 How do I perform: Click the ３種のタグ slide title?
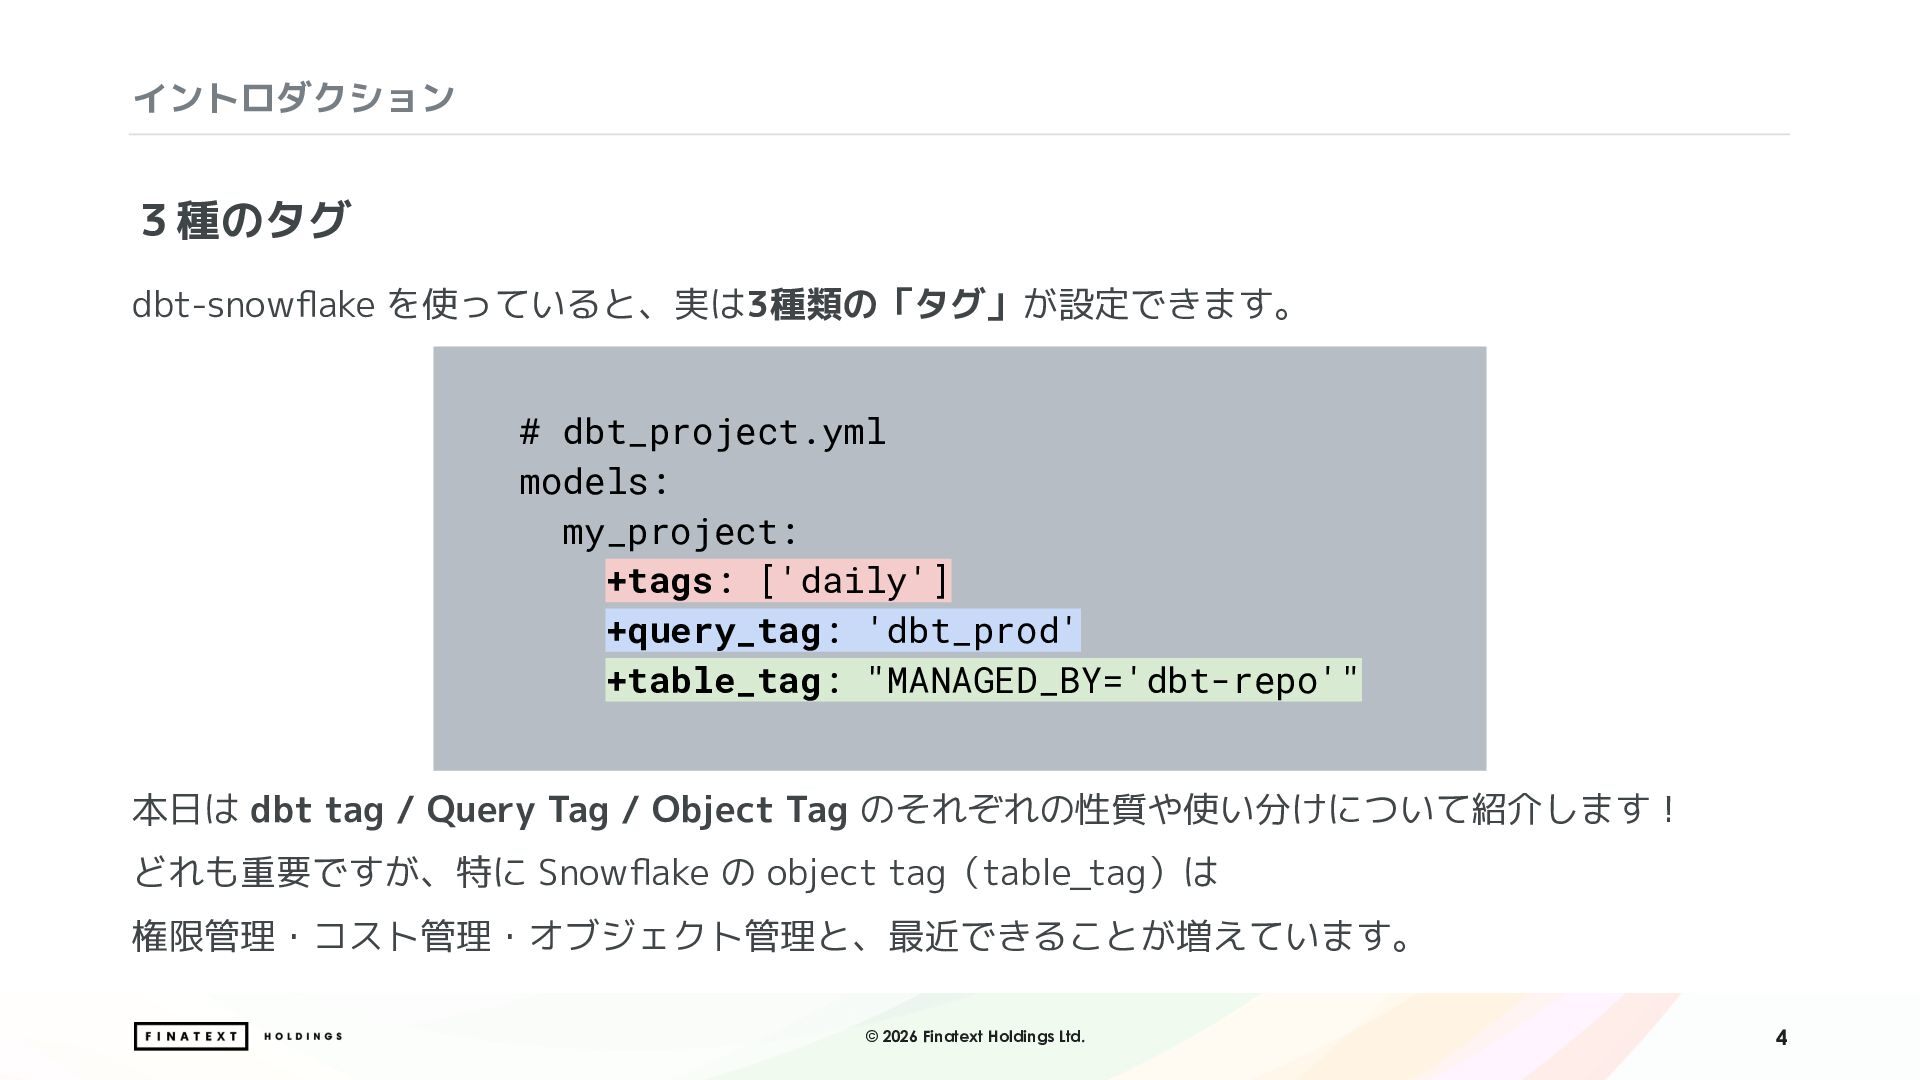(x=244, y=219)
